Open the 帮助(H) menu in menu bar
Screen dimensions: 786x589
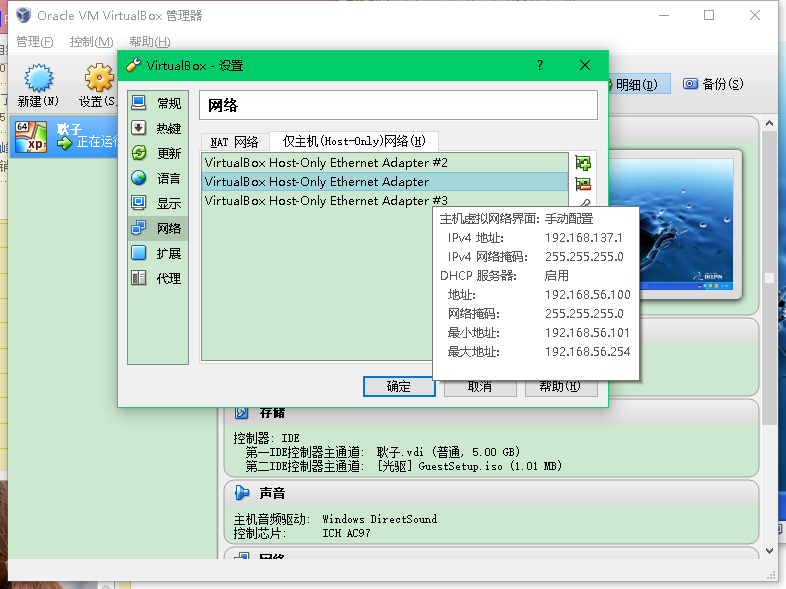[x=150, y=42]
